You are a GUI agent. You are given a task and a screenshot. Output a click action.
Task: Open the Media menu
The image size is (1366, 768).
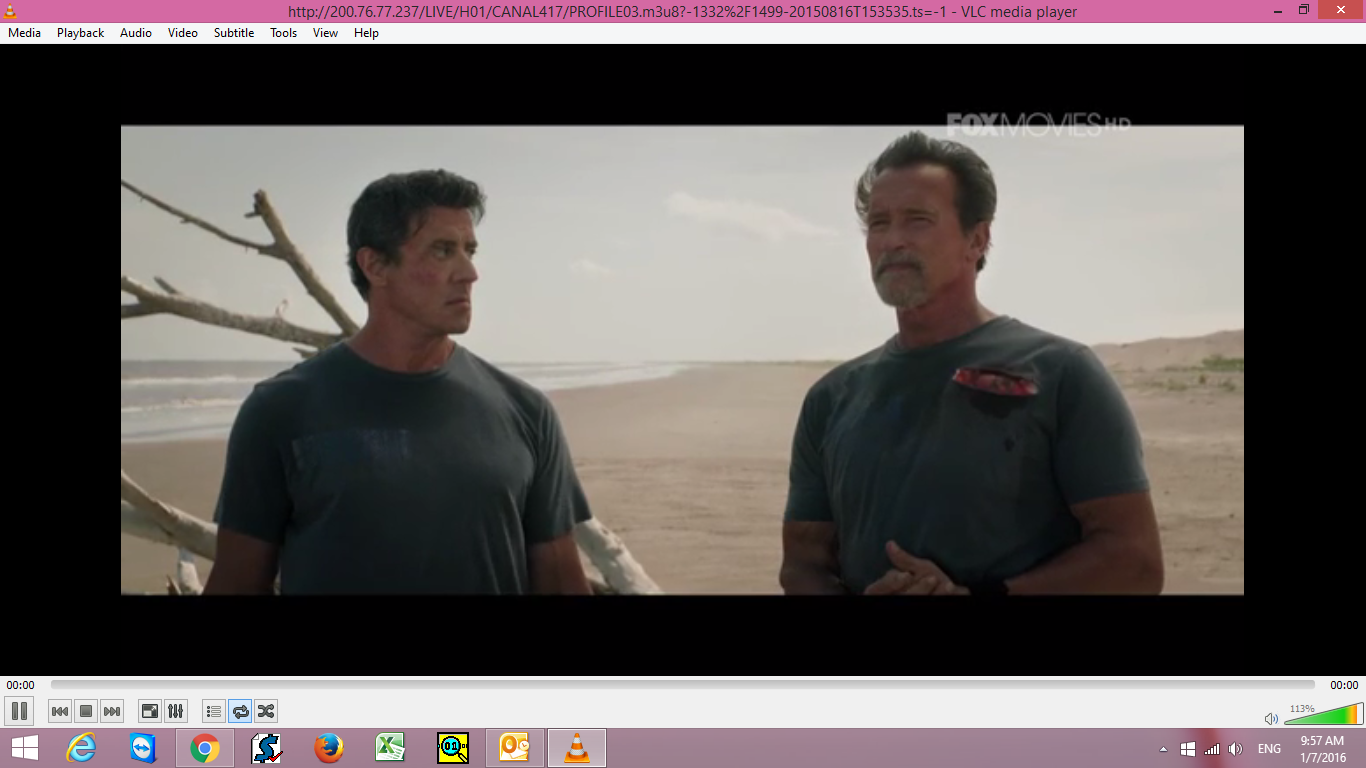[25, 33]
